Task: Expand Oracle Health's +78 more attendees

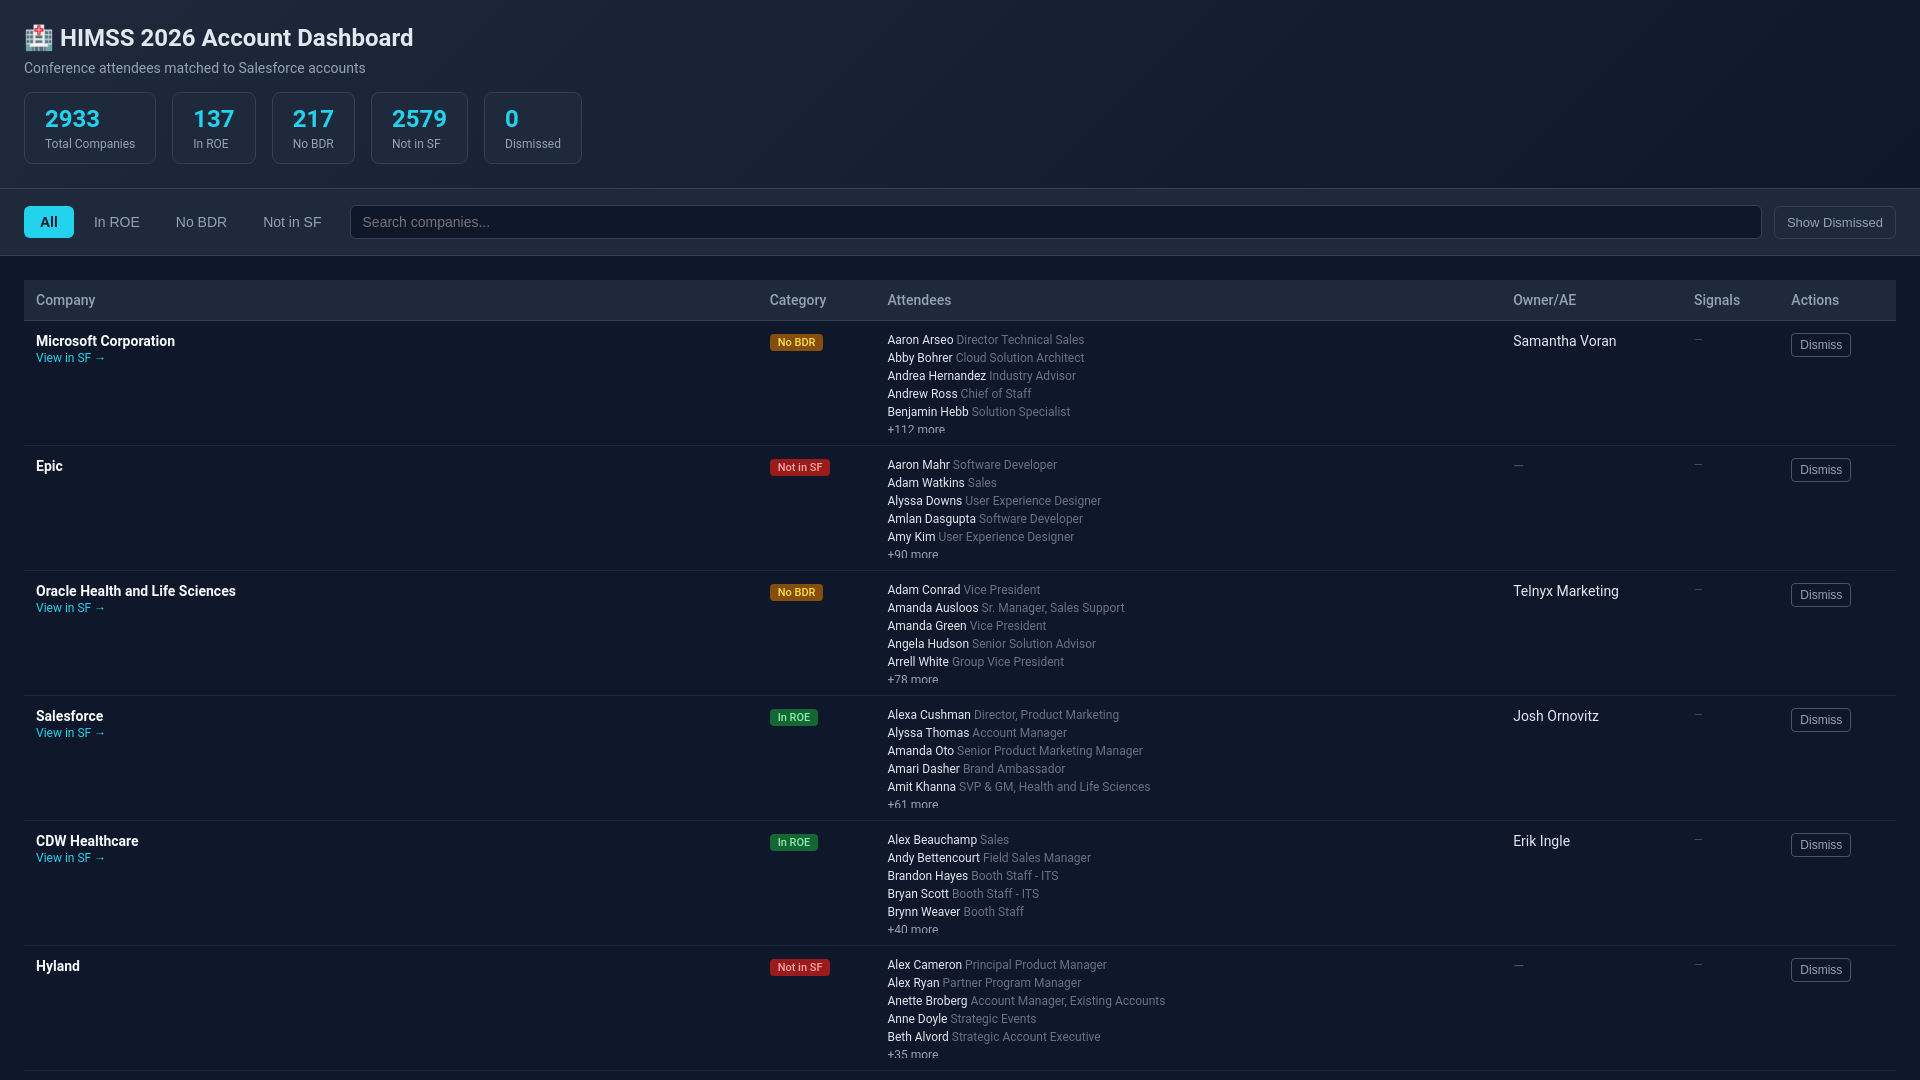Action: tap(912, 679)
